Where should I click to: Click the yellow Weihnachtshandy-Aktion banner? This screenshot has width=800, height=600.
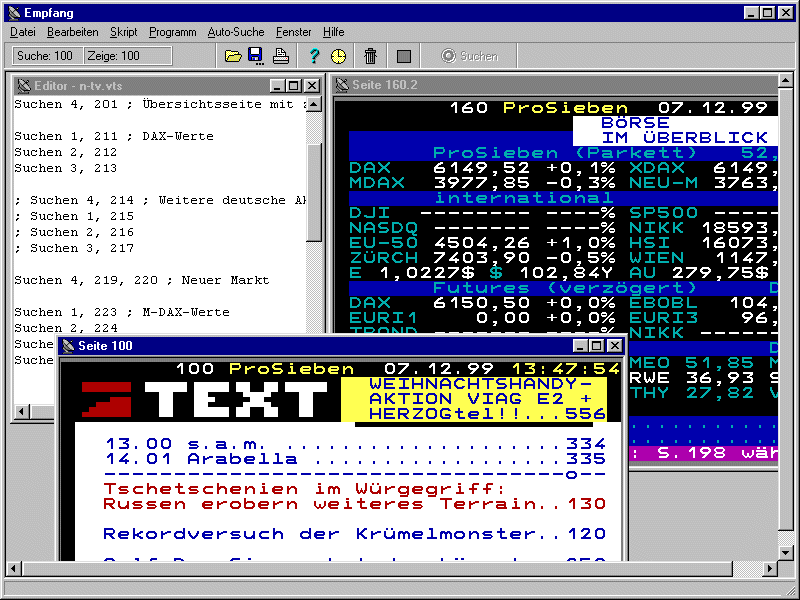pyautogui.click(x=474, y=399)
